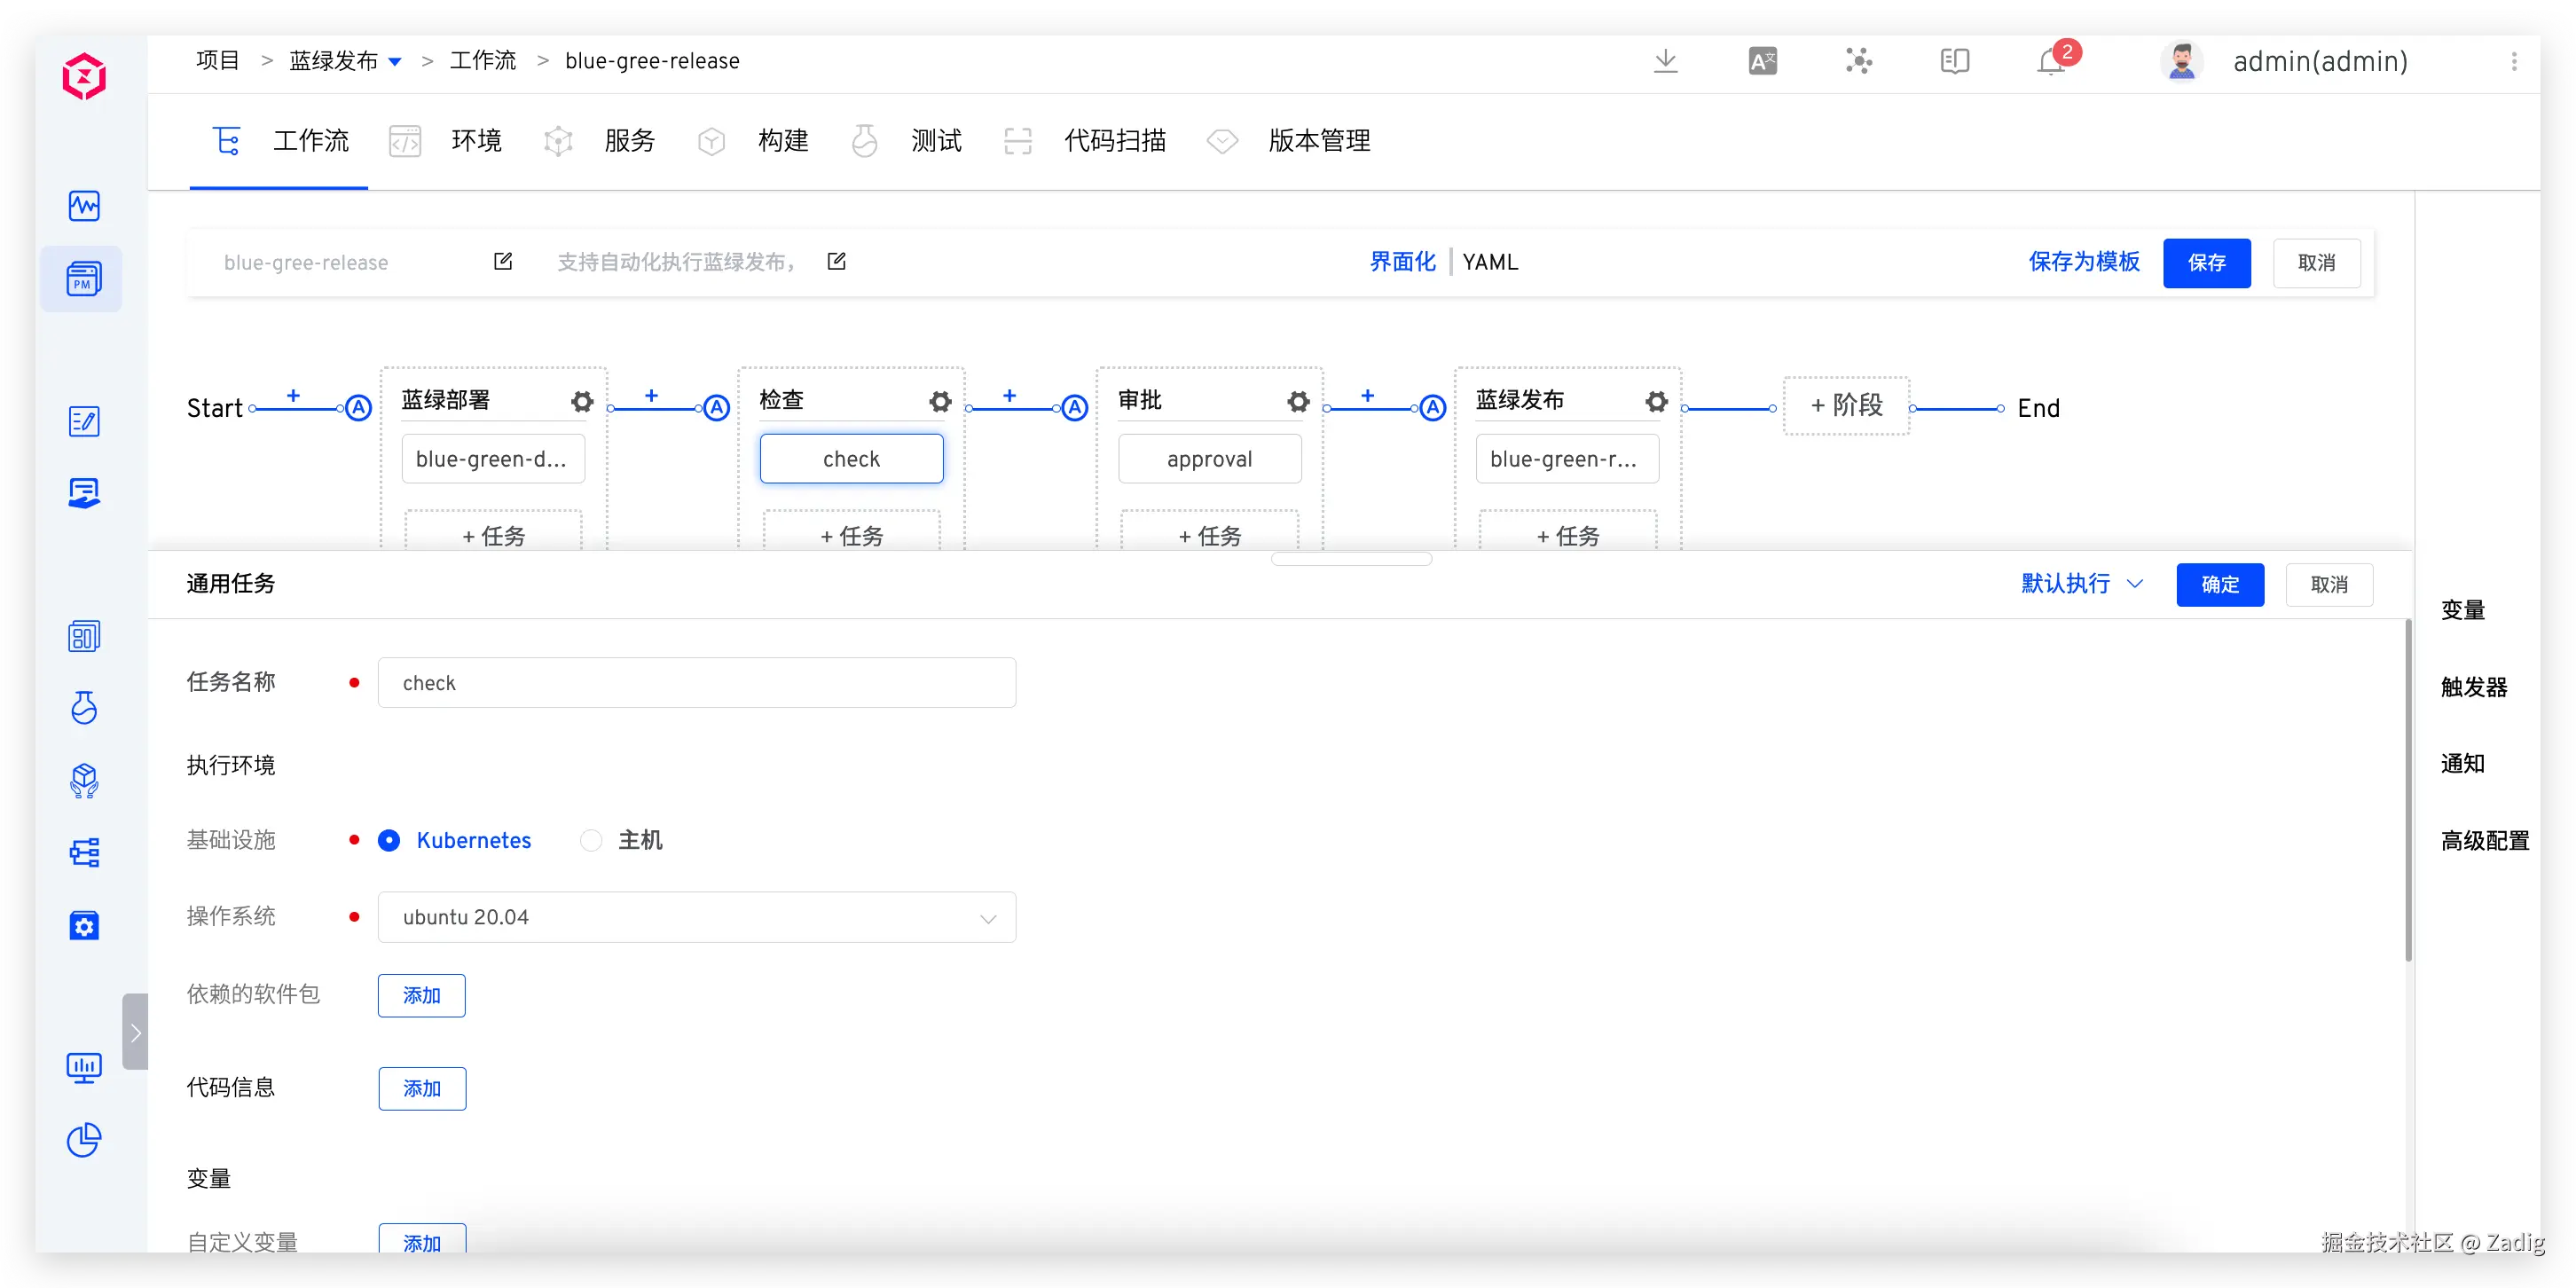The height and width of the screenshot is (1288, 2576).
Task: Open the pie chart sidebar icon
Action: 84,1139
